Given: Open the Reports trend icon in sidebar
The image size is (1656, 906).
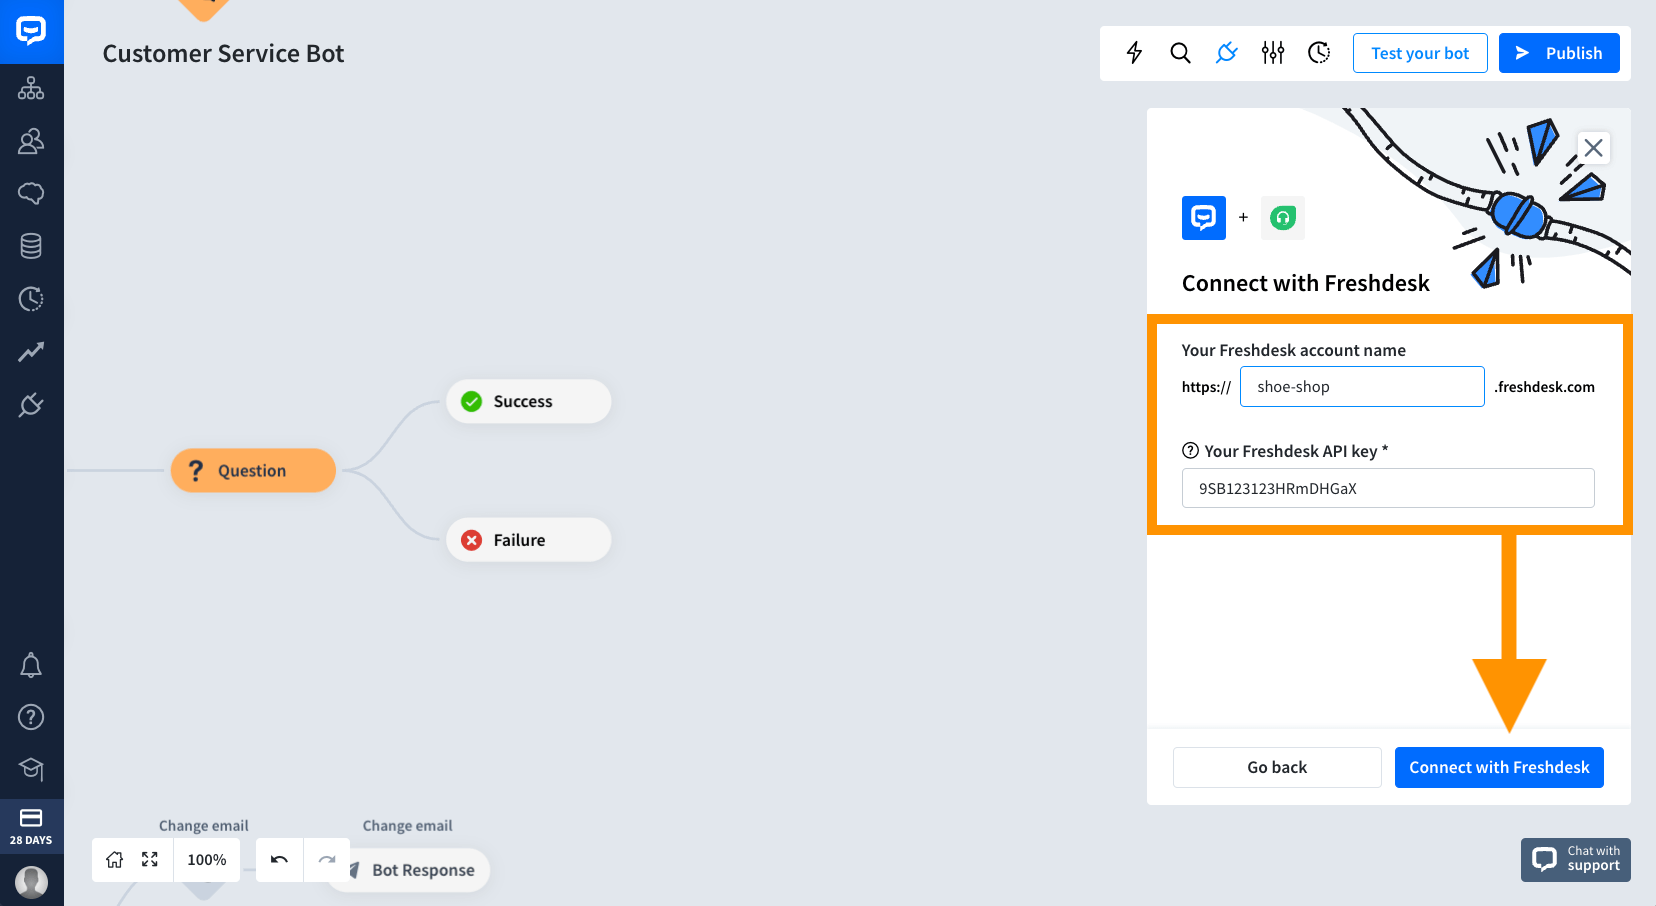Looking at the screenshot, I should (31, 351).
